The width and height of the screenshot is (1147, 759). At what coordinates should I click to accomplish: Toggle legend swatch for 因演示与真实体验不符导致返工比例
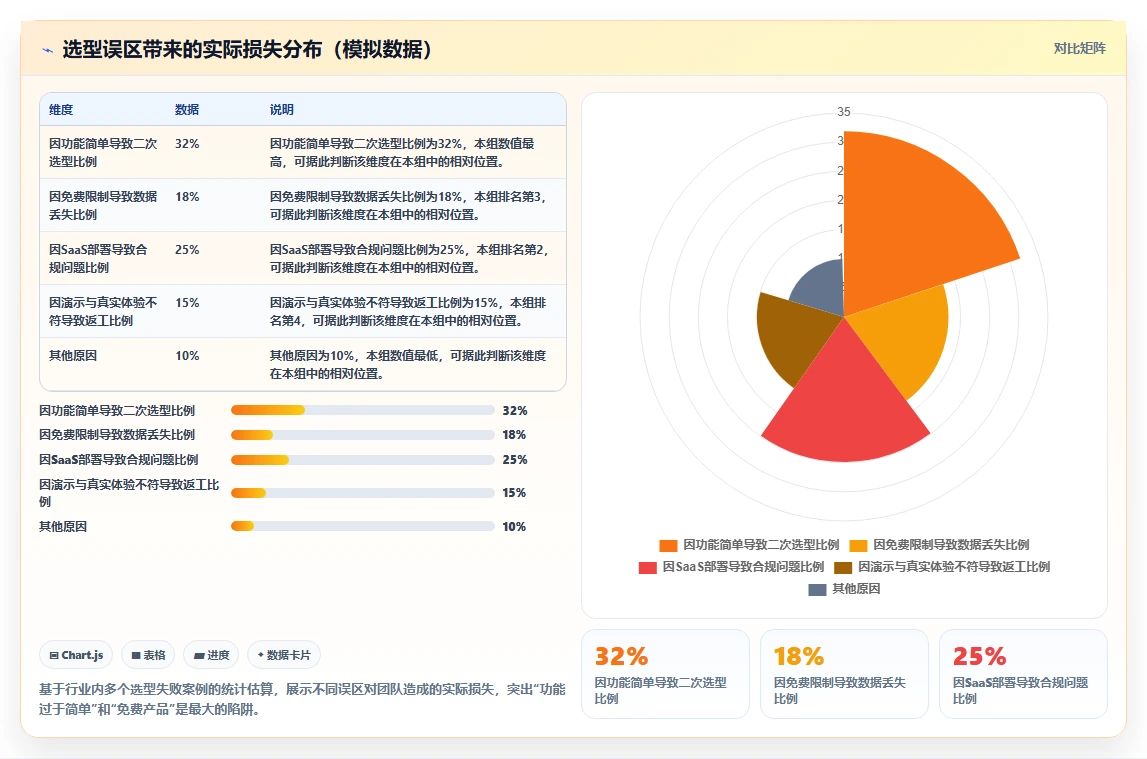pyautogui.click(x=843, y=567)
